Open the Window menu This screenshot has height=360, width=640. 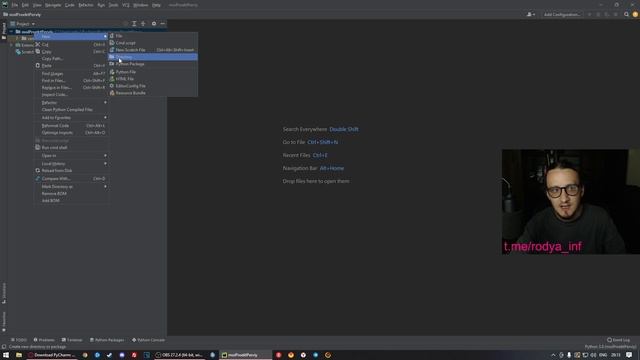[141, 5]
